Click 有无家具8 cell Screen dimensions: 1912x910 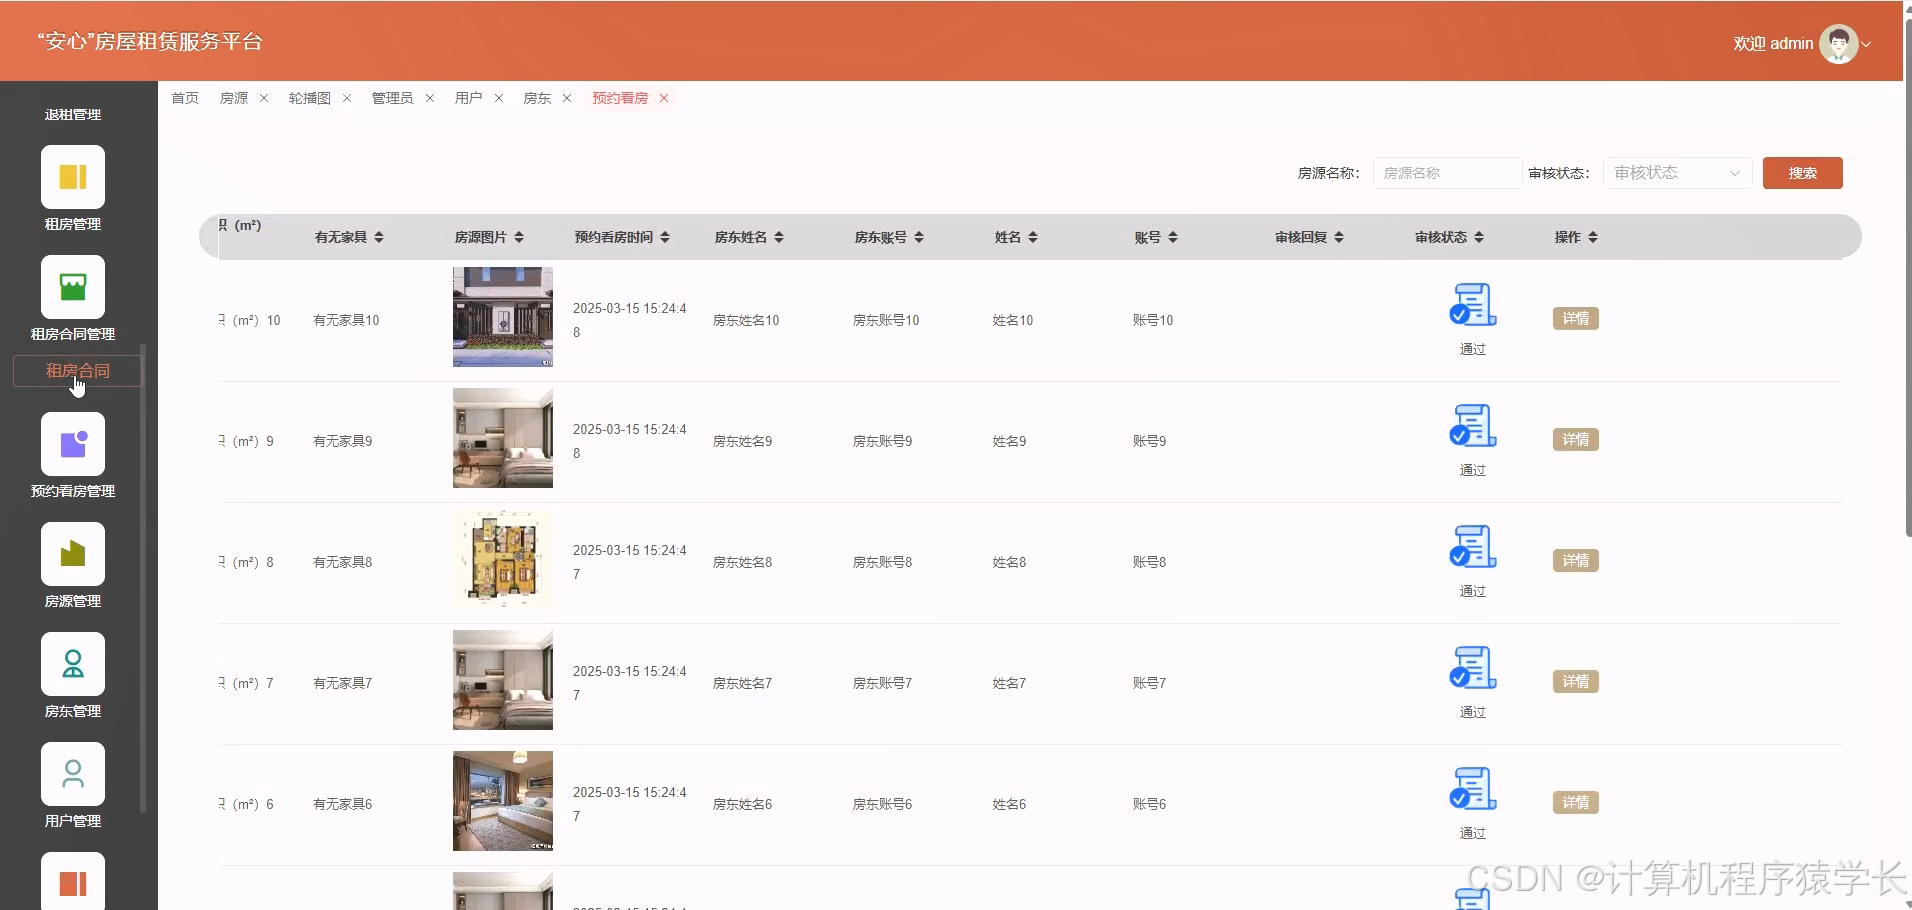pyautogui.click(x=343, y=563)
